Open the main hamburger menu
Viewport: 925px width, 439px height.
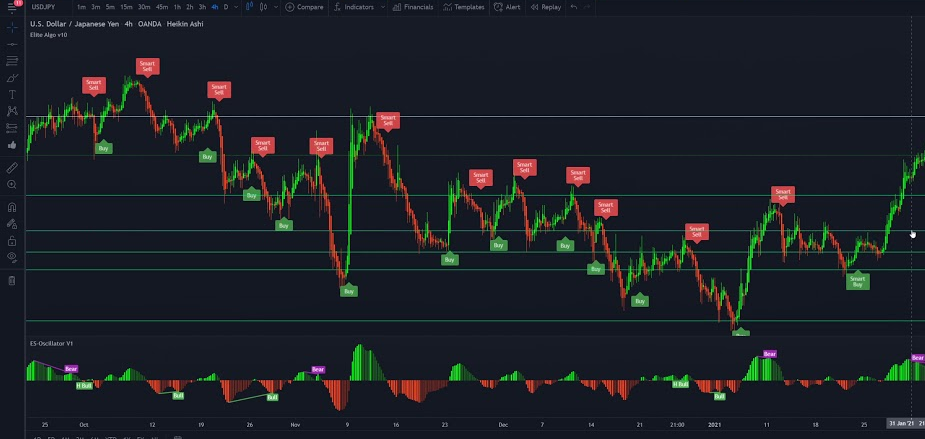pyautogui.click(x=12, y=8)
